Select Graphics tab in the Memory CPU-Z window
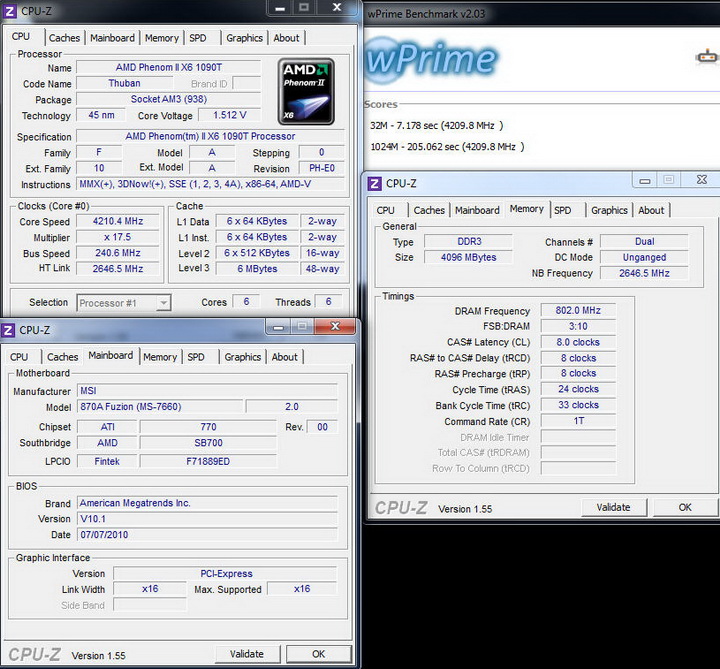This screenshot has height=669, width=720. [609, 210]
